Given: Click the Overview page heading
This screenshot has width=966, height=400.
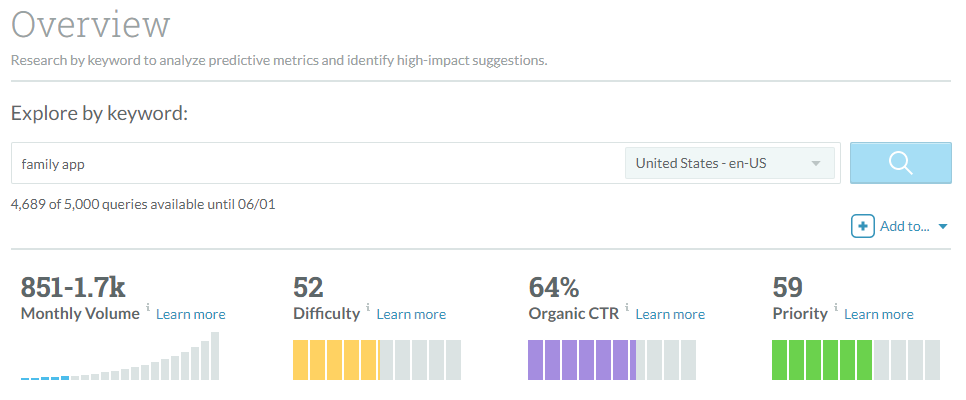Looking at the screenshot, I should pos(91,25).
